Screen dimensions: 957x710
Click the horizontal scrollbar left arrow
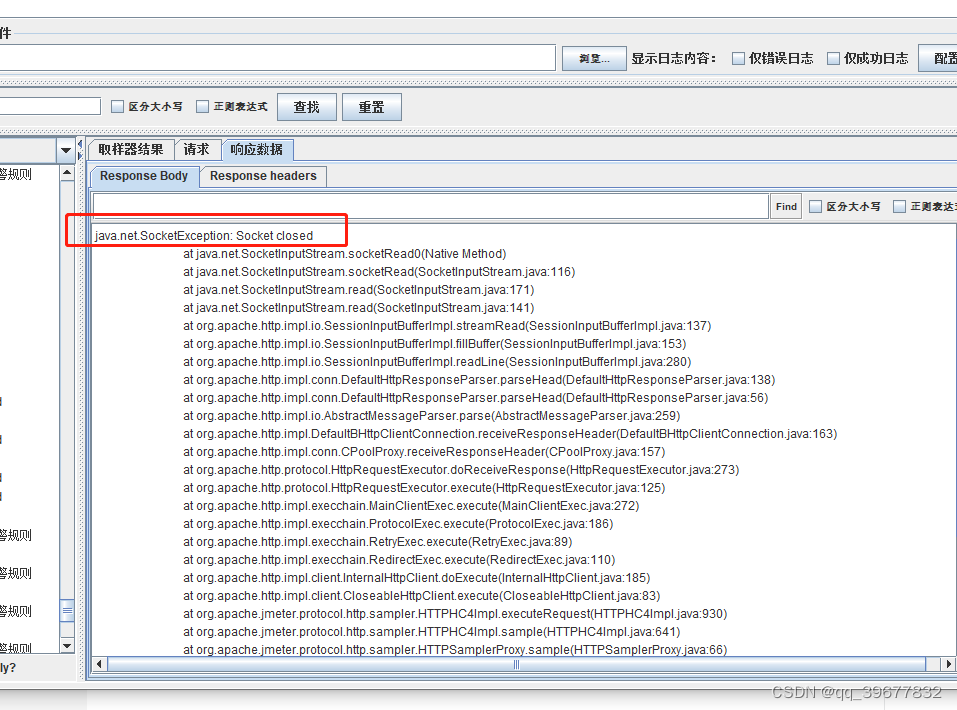(x=99, y=664)
